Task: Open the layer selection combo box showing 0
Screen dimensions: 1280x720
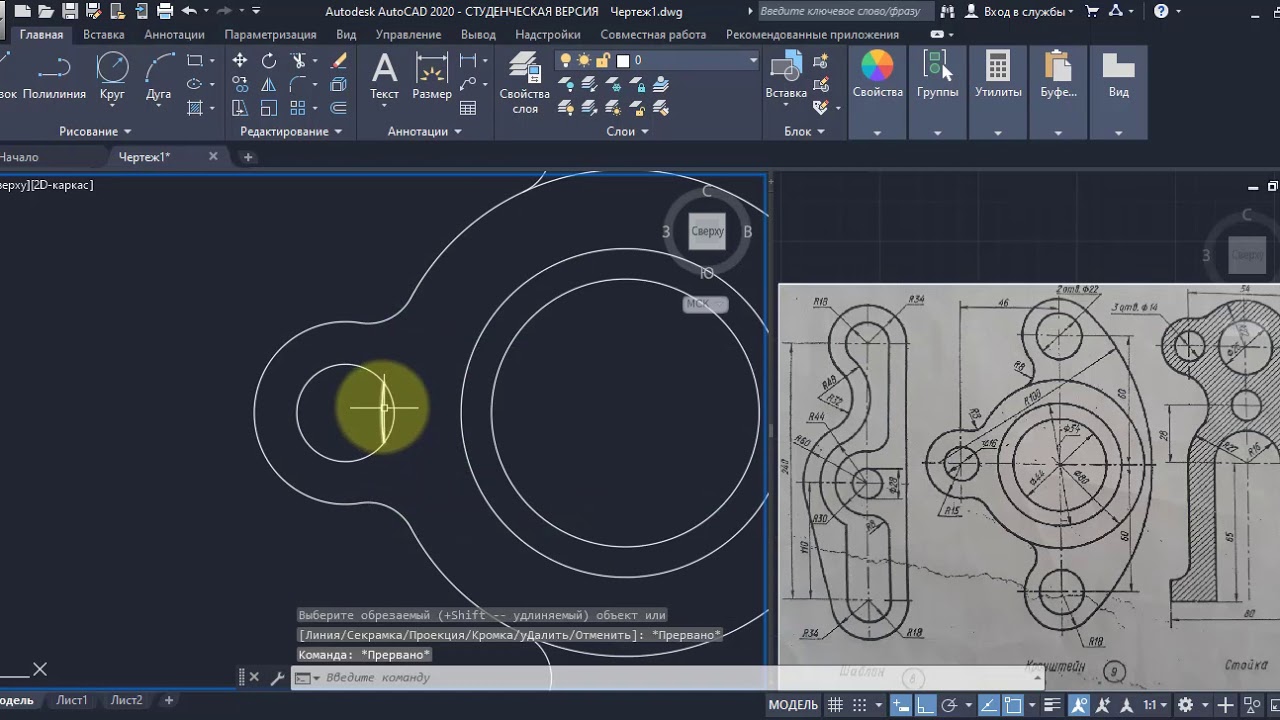Action: click(x=658, y=61)
